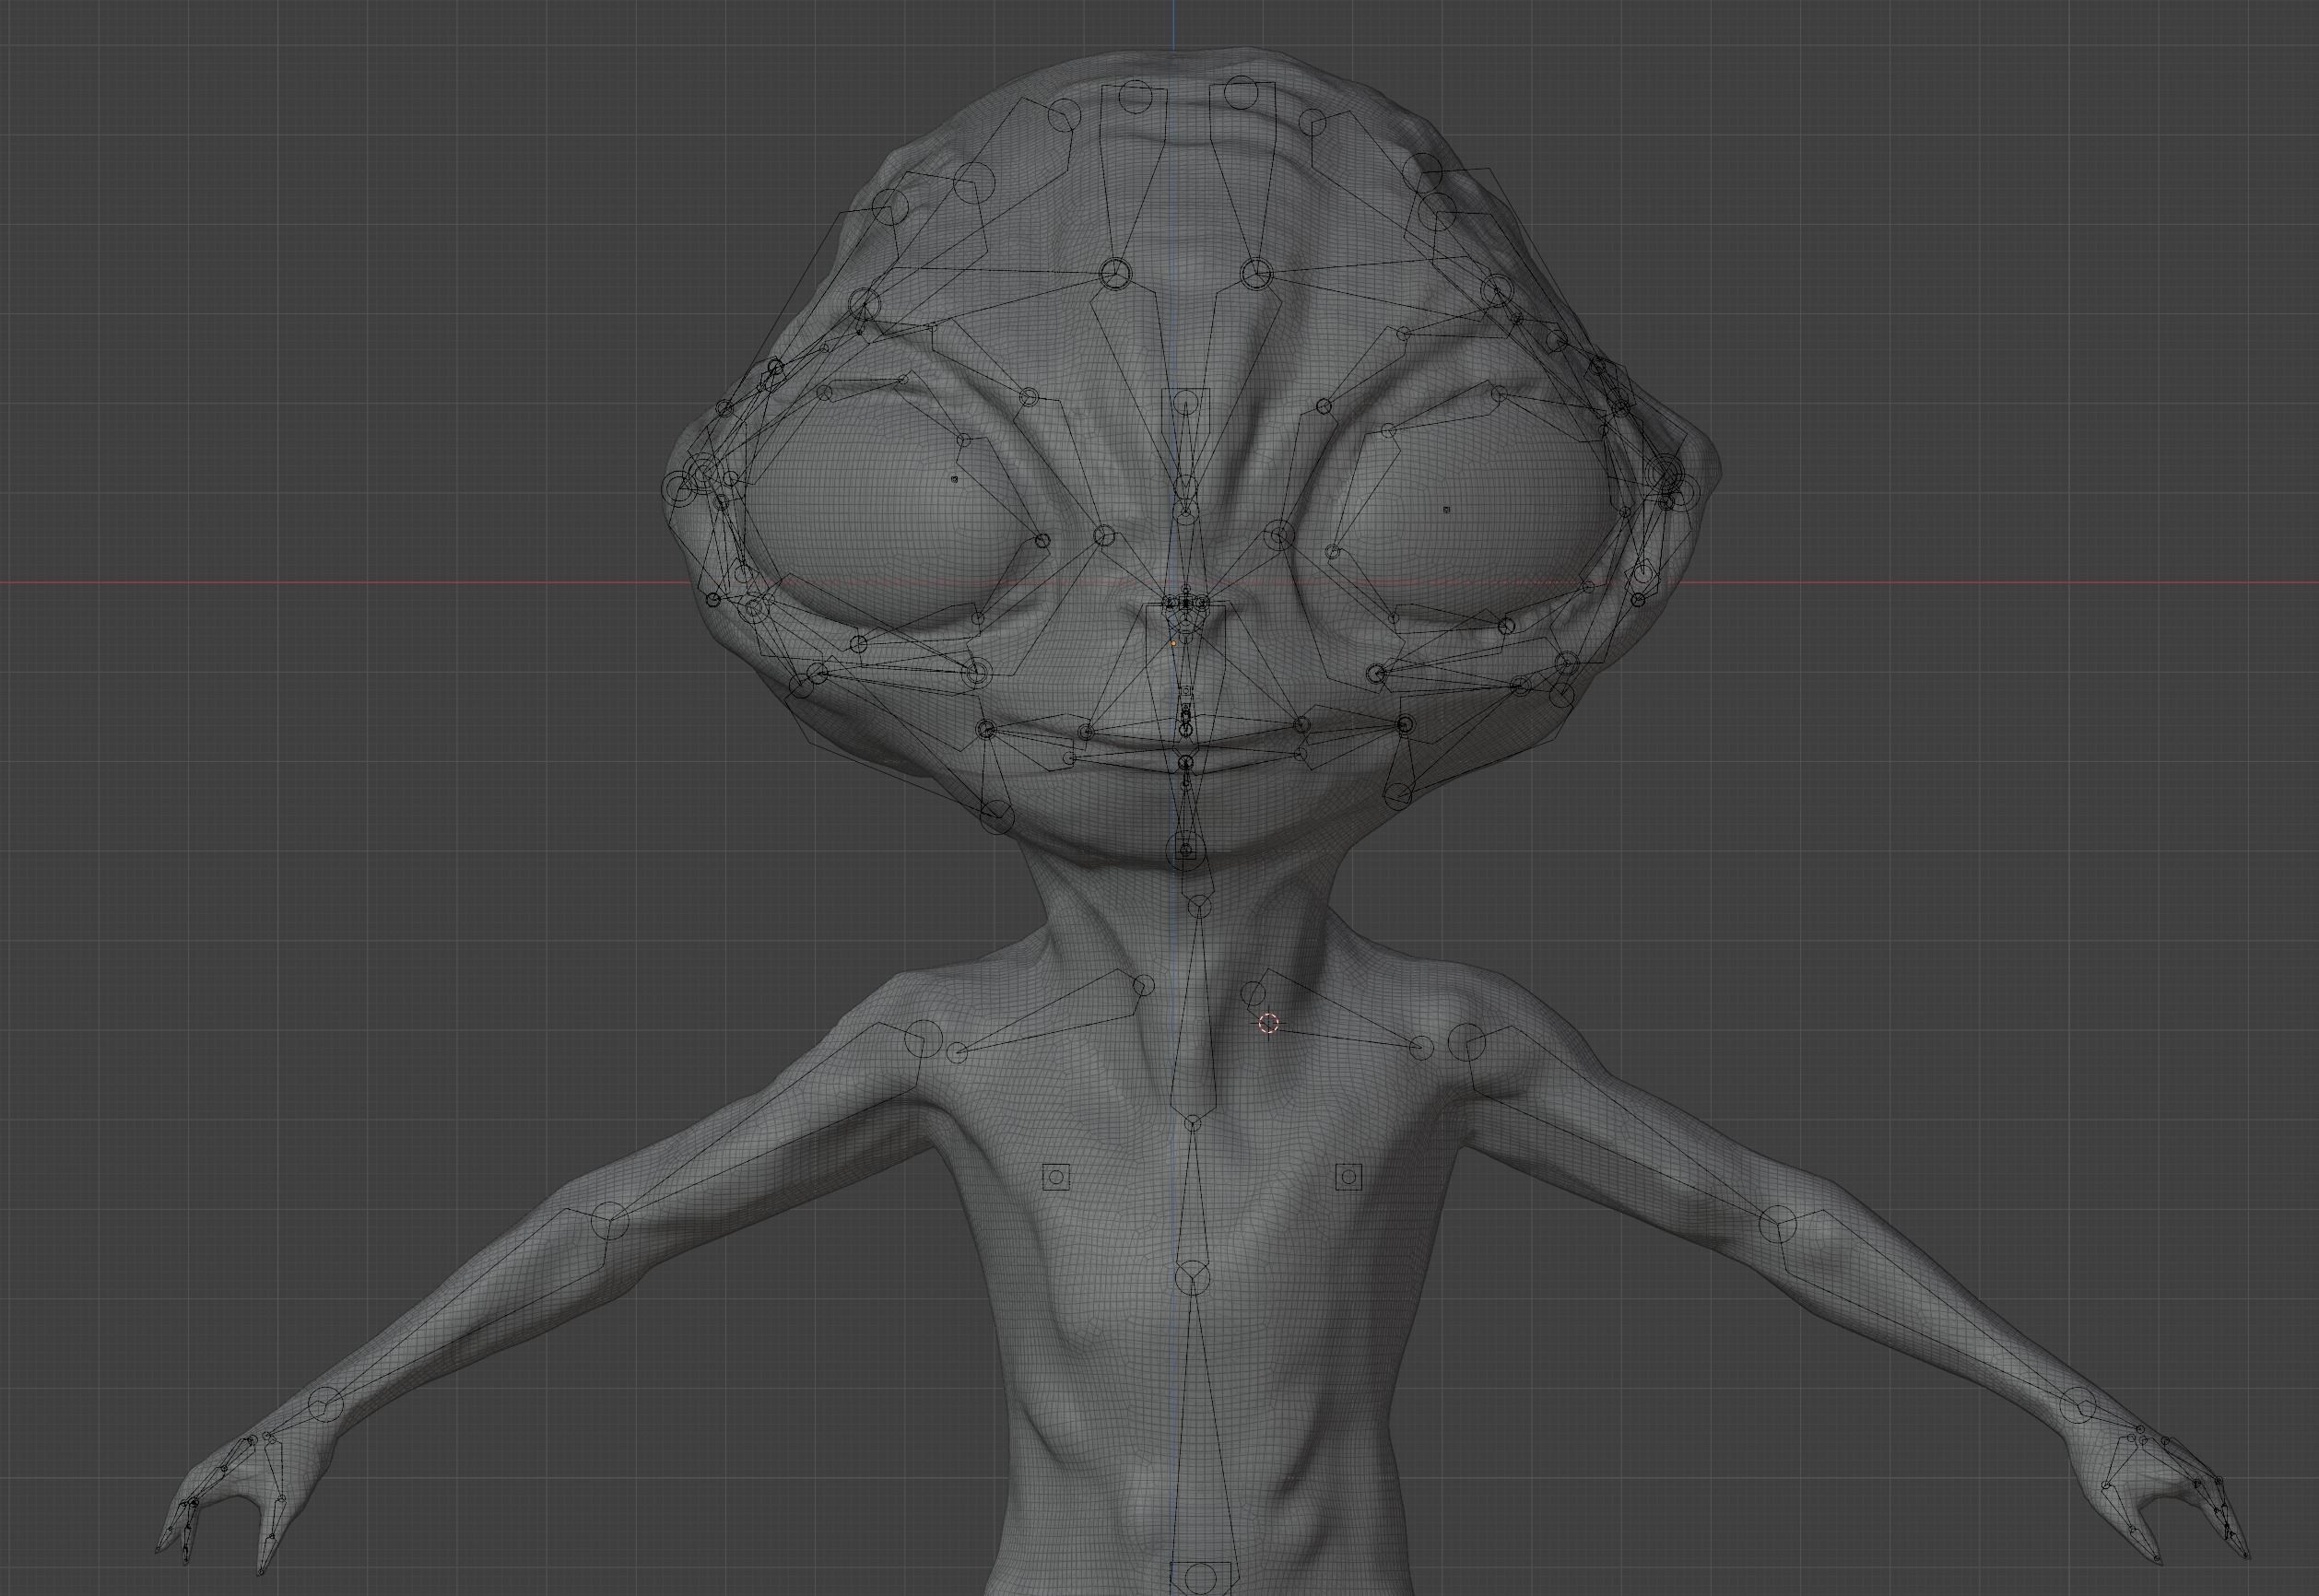This screenshot has width=2319, height=1596.
Task: Select view-left clavicle outer end small circle
Action: [957, 1052]
